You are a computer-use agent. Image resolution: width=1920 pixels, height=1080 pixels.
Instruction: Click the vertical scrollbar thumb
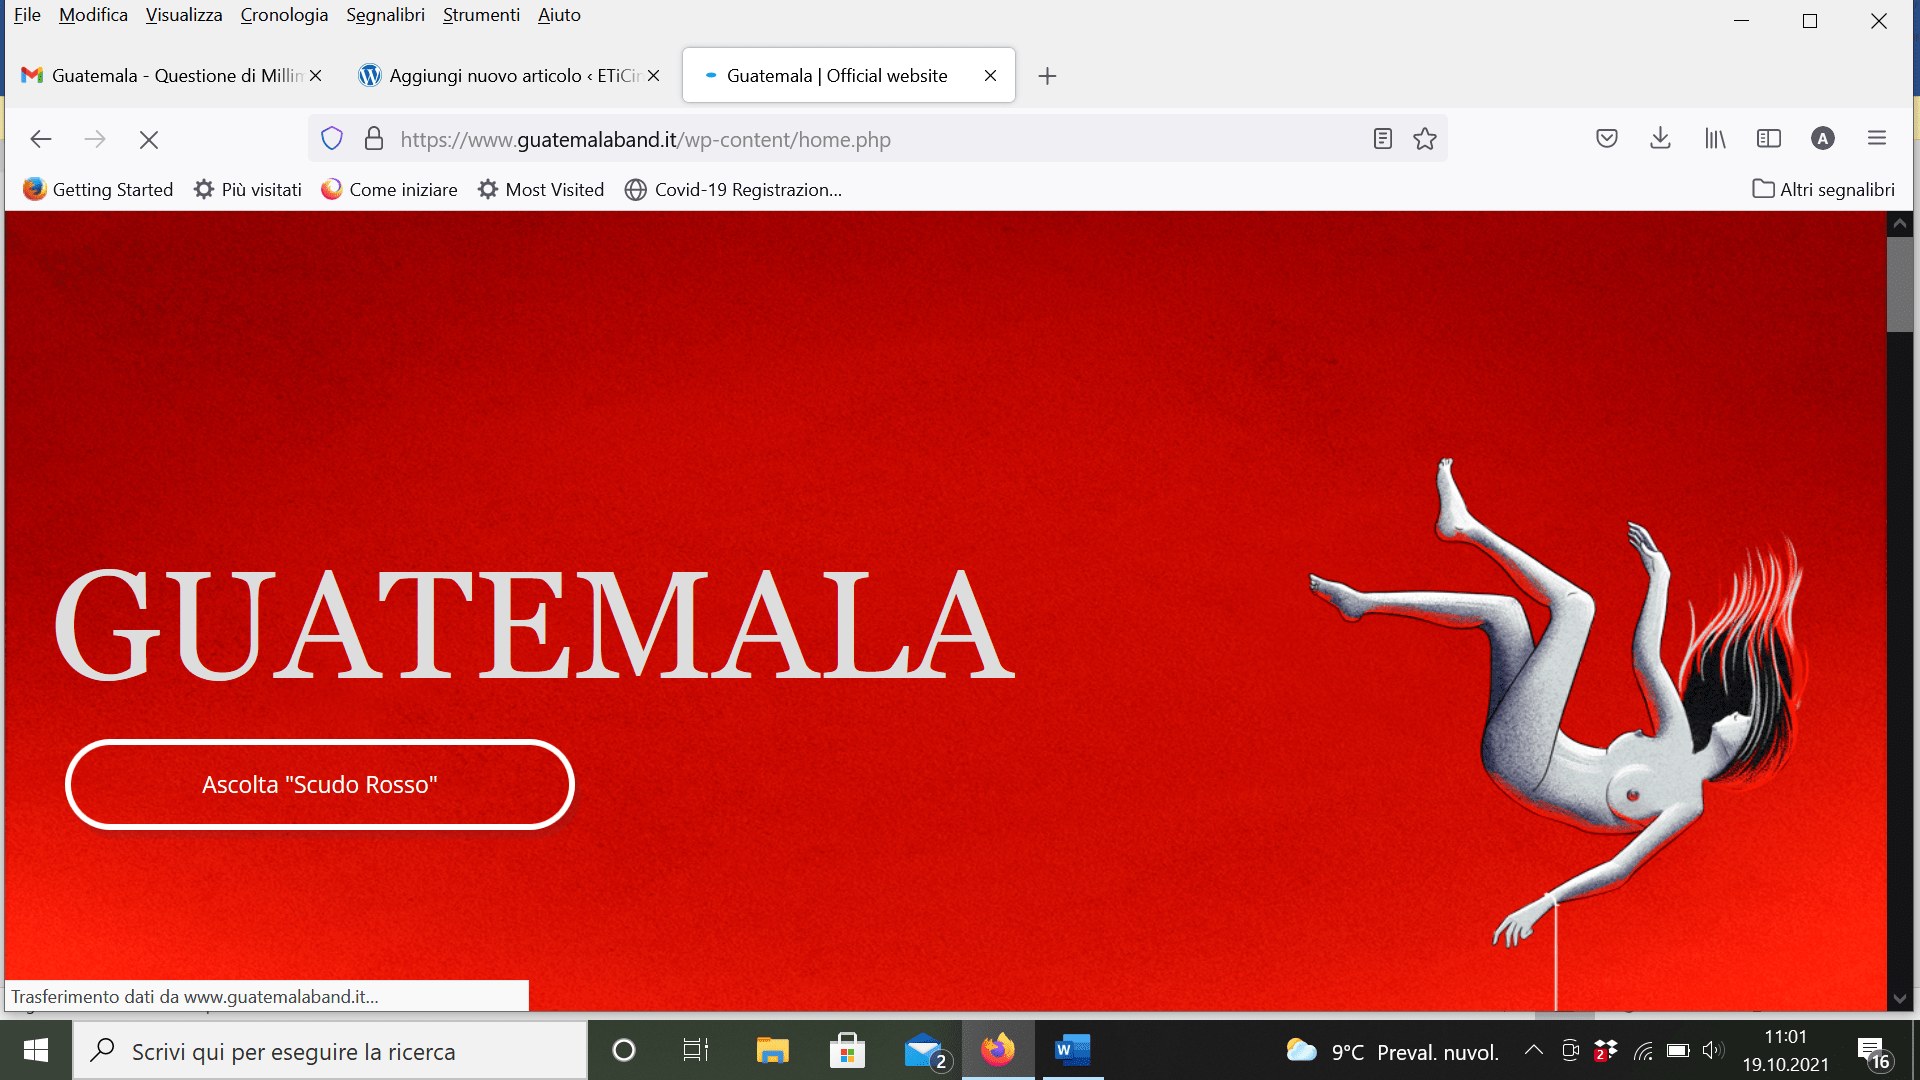pyautogui.click(x=1900, y=285)
